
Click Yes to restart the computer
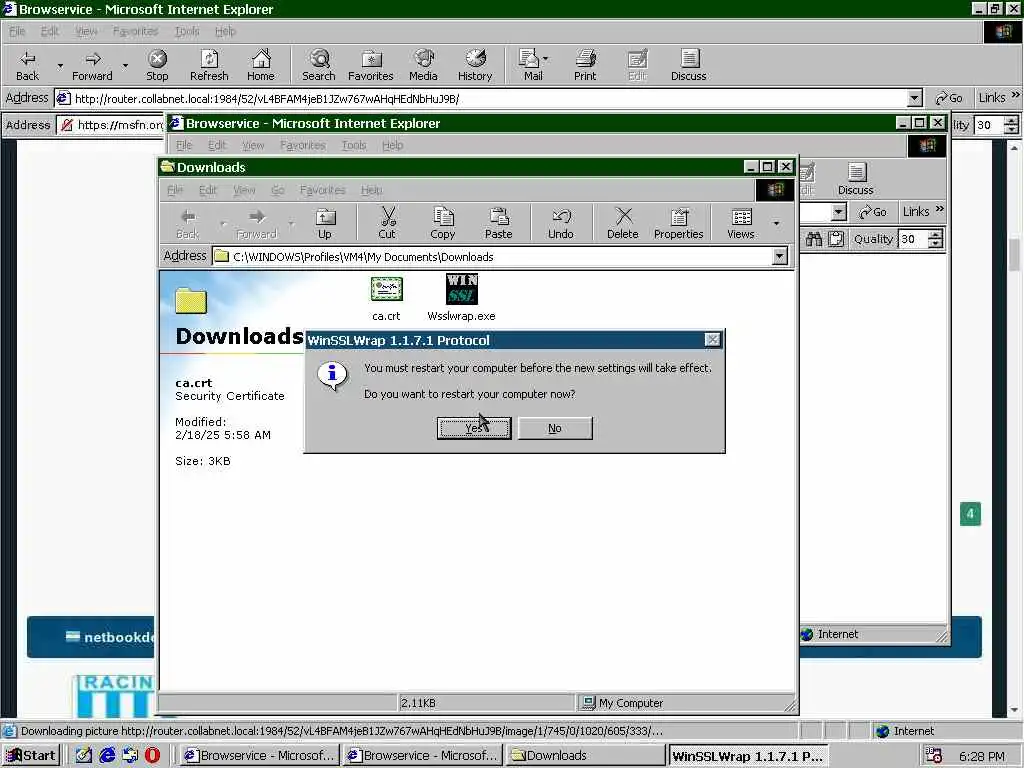pos(473,428)
